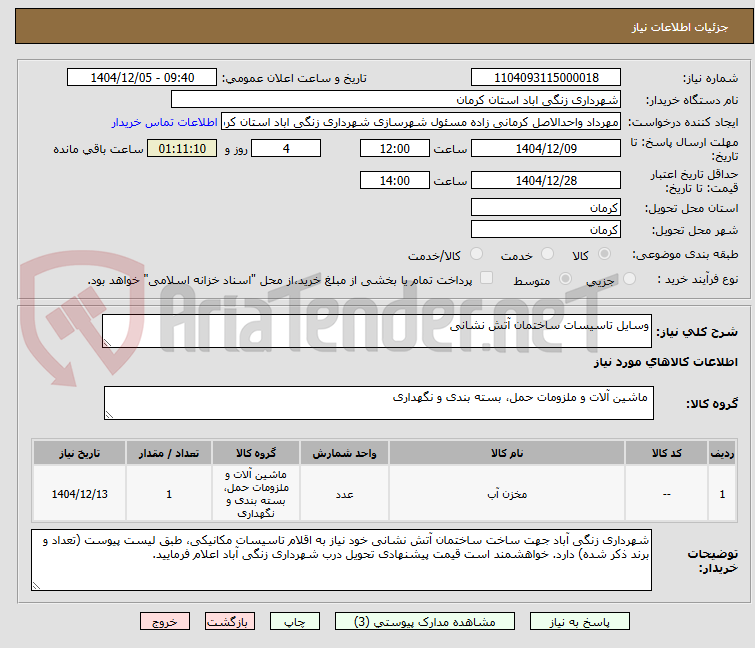The width and height of the screenshot is (755, 648).
Task: Click the response deadline date 1404/12/09
Action: coord(546,148)
